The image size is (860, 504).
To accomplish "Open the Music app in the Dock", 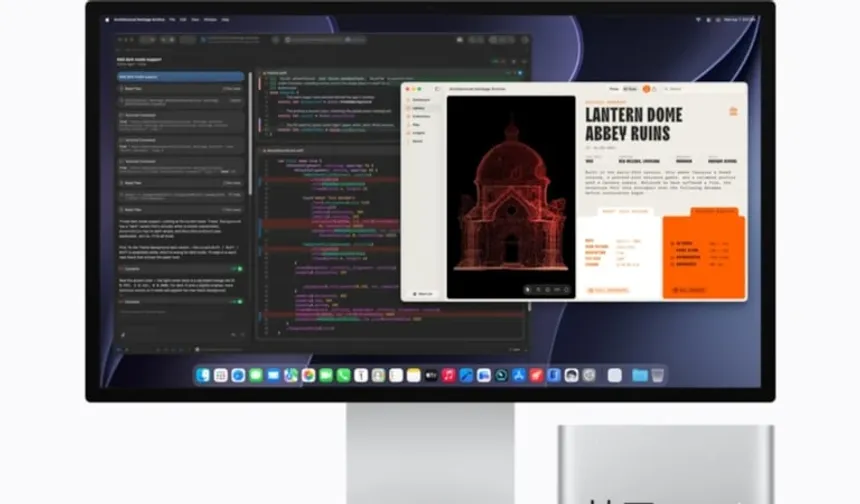I will click(x=449, y=375).
